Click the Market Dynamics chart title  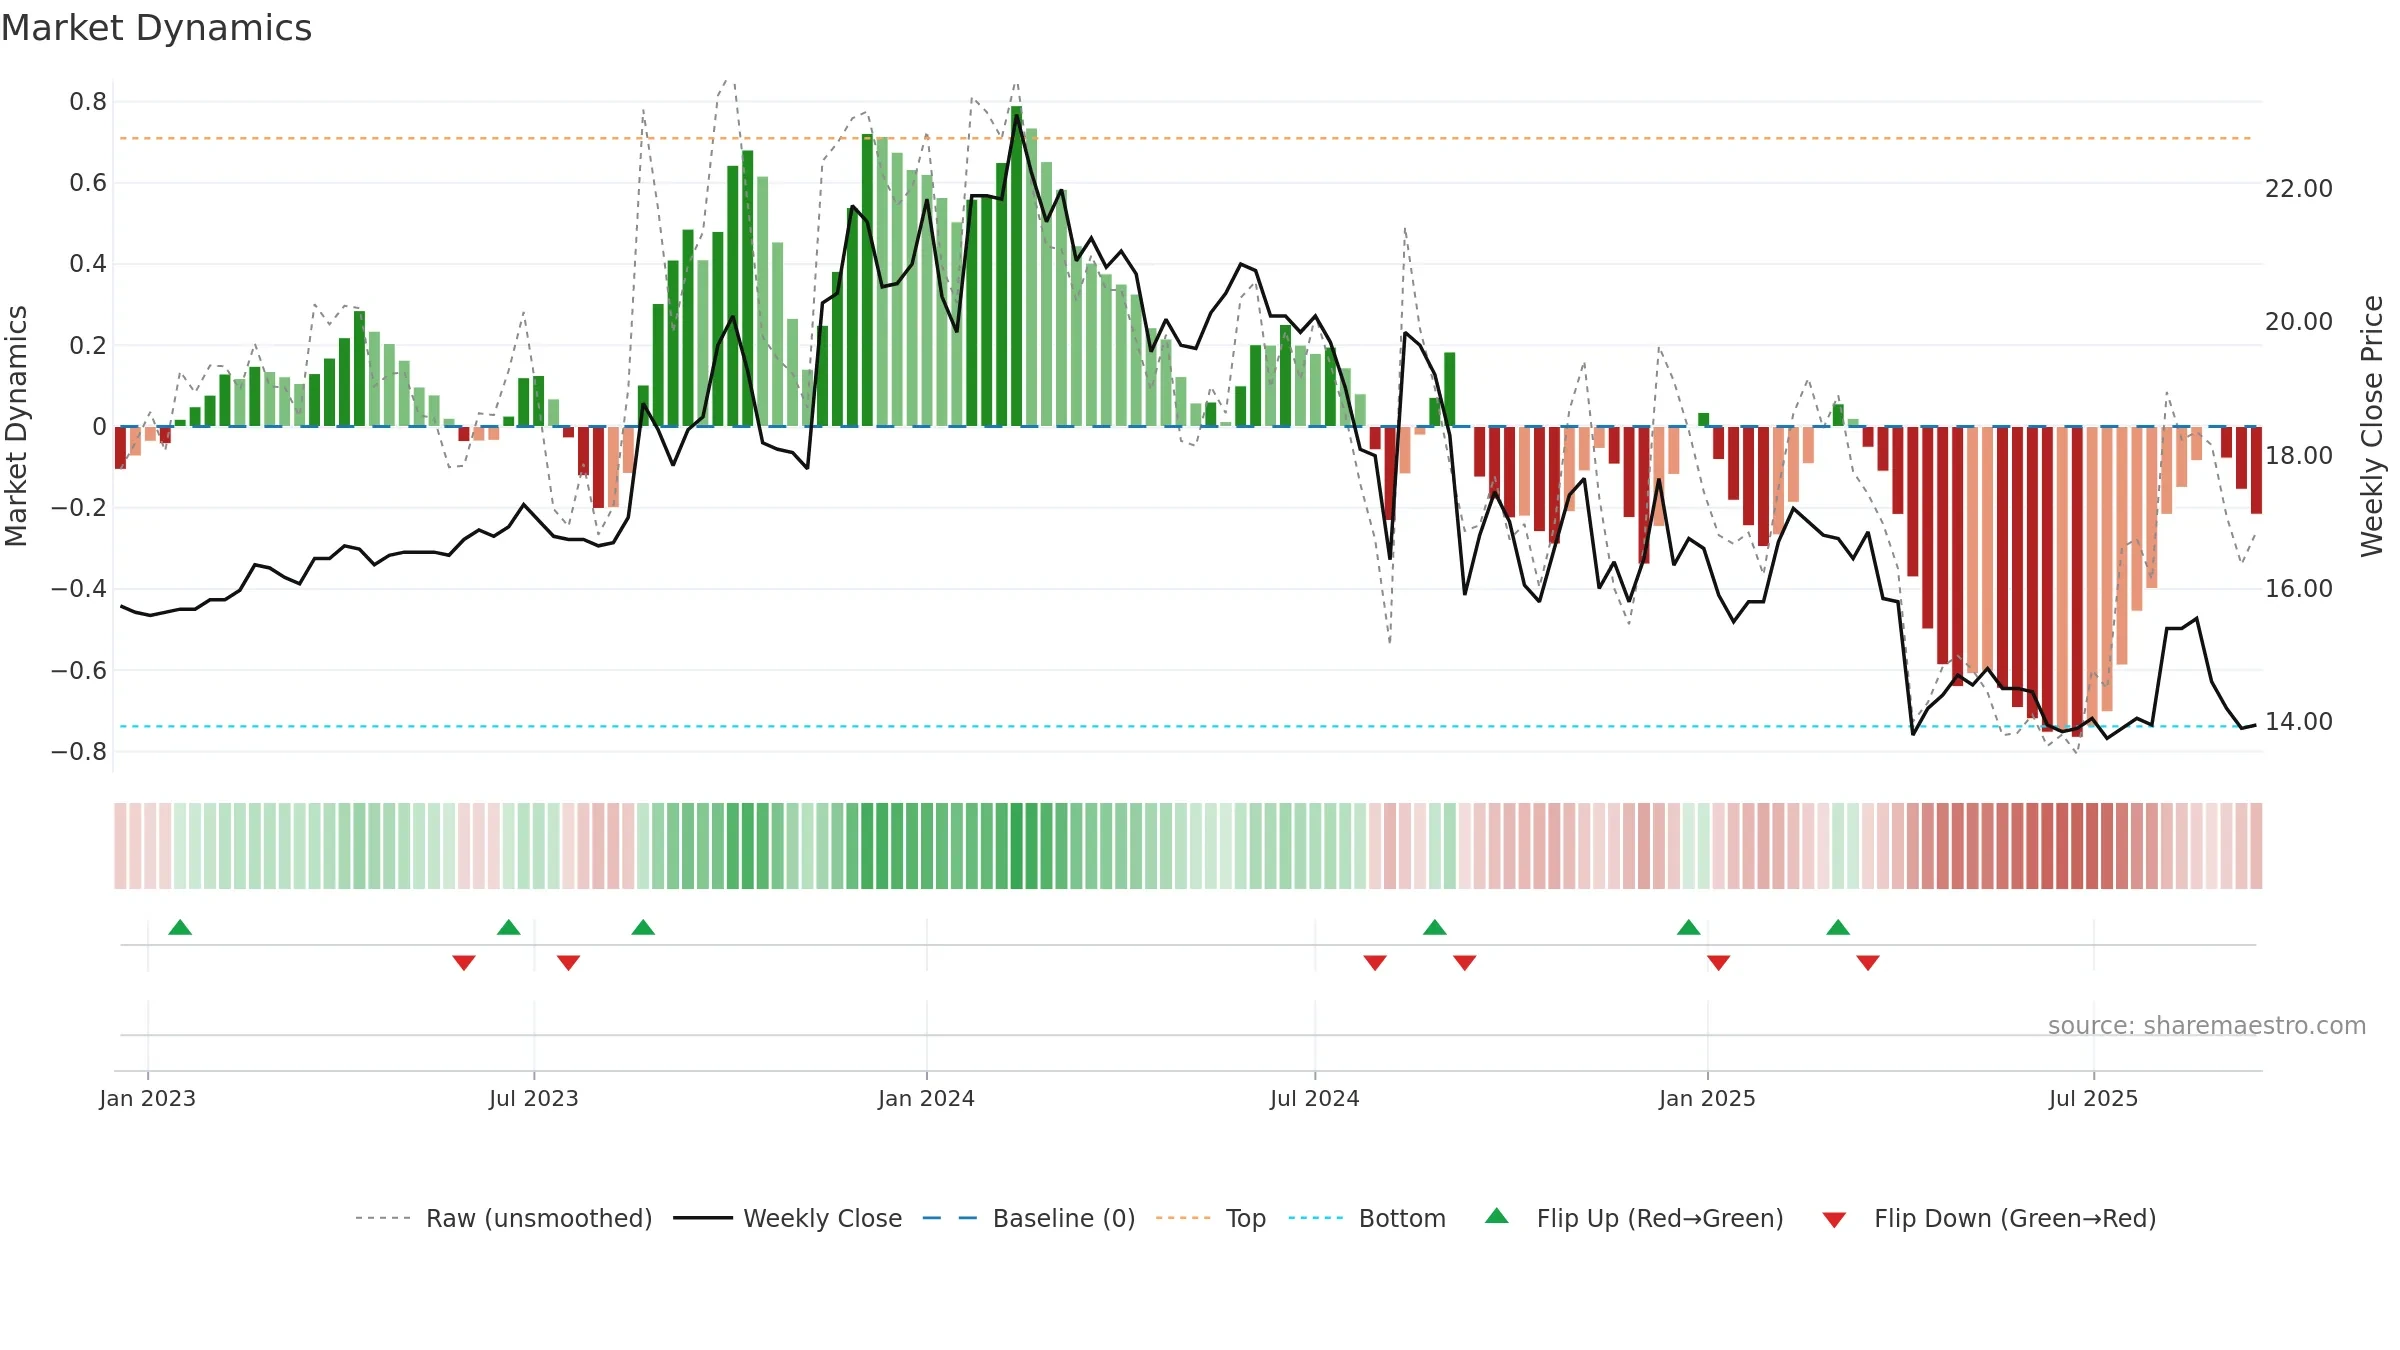pos(156,28)
